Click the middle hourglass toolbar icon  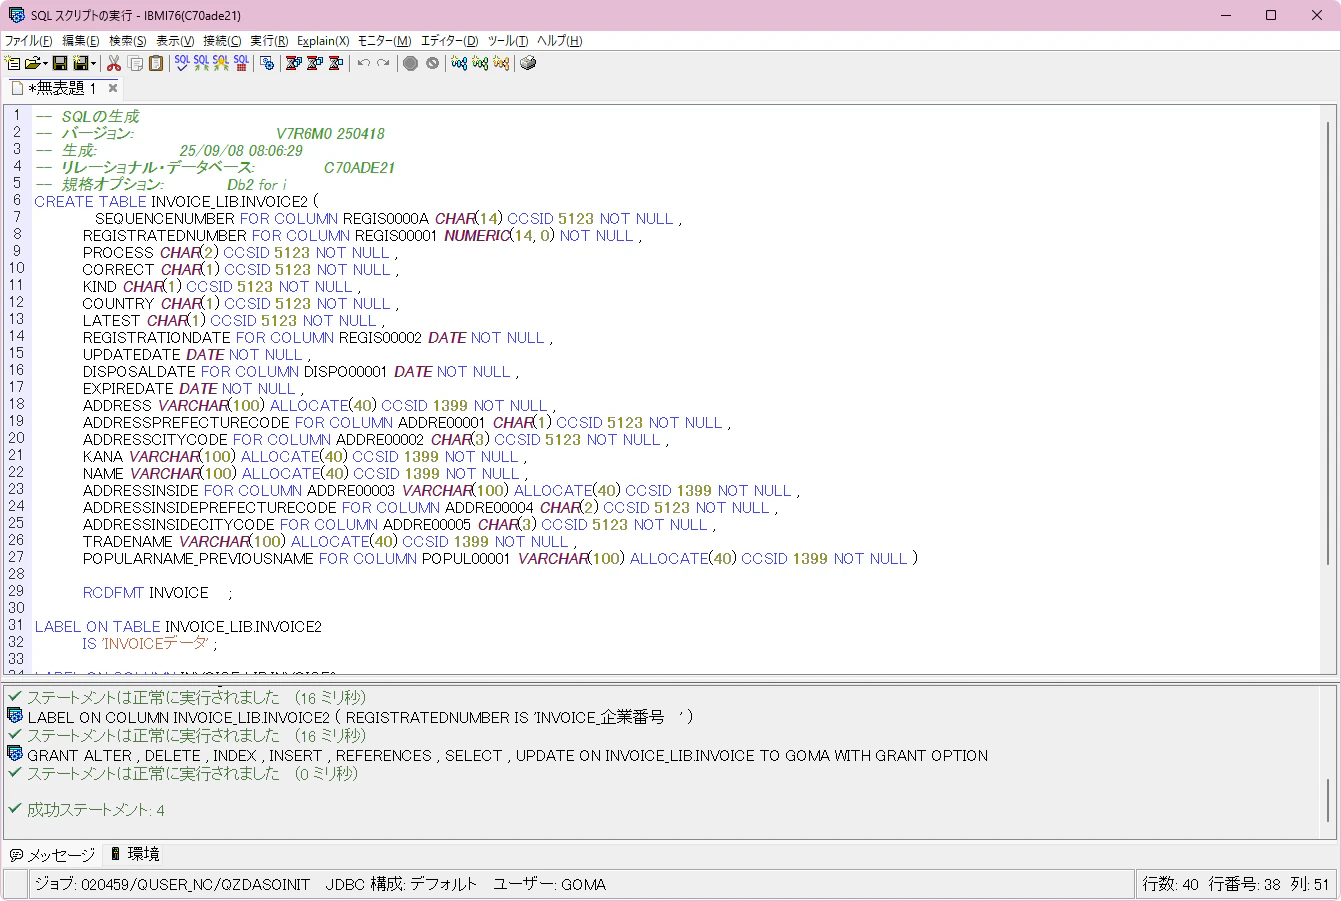click(315, 63)
